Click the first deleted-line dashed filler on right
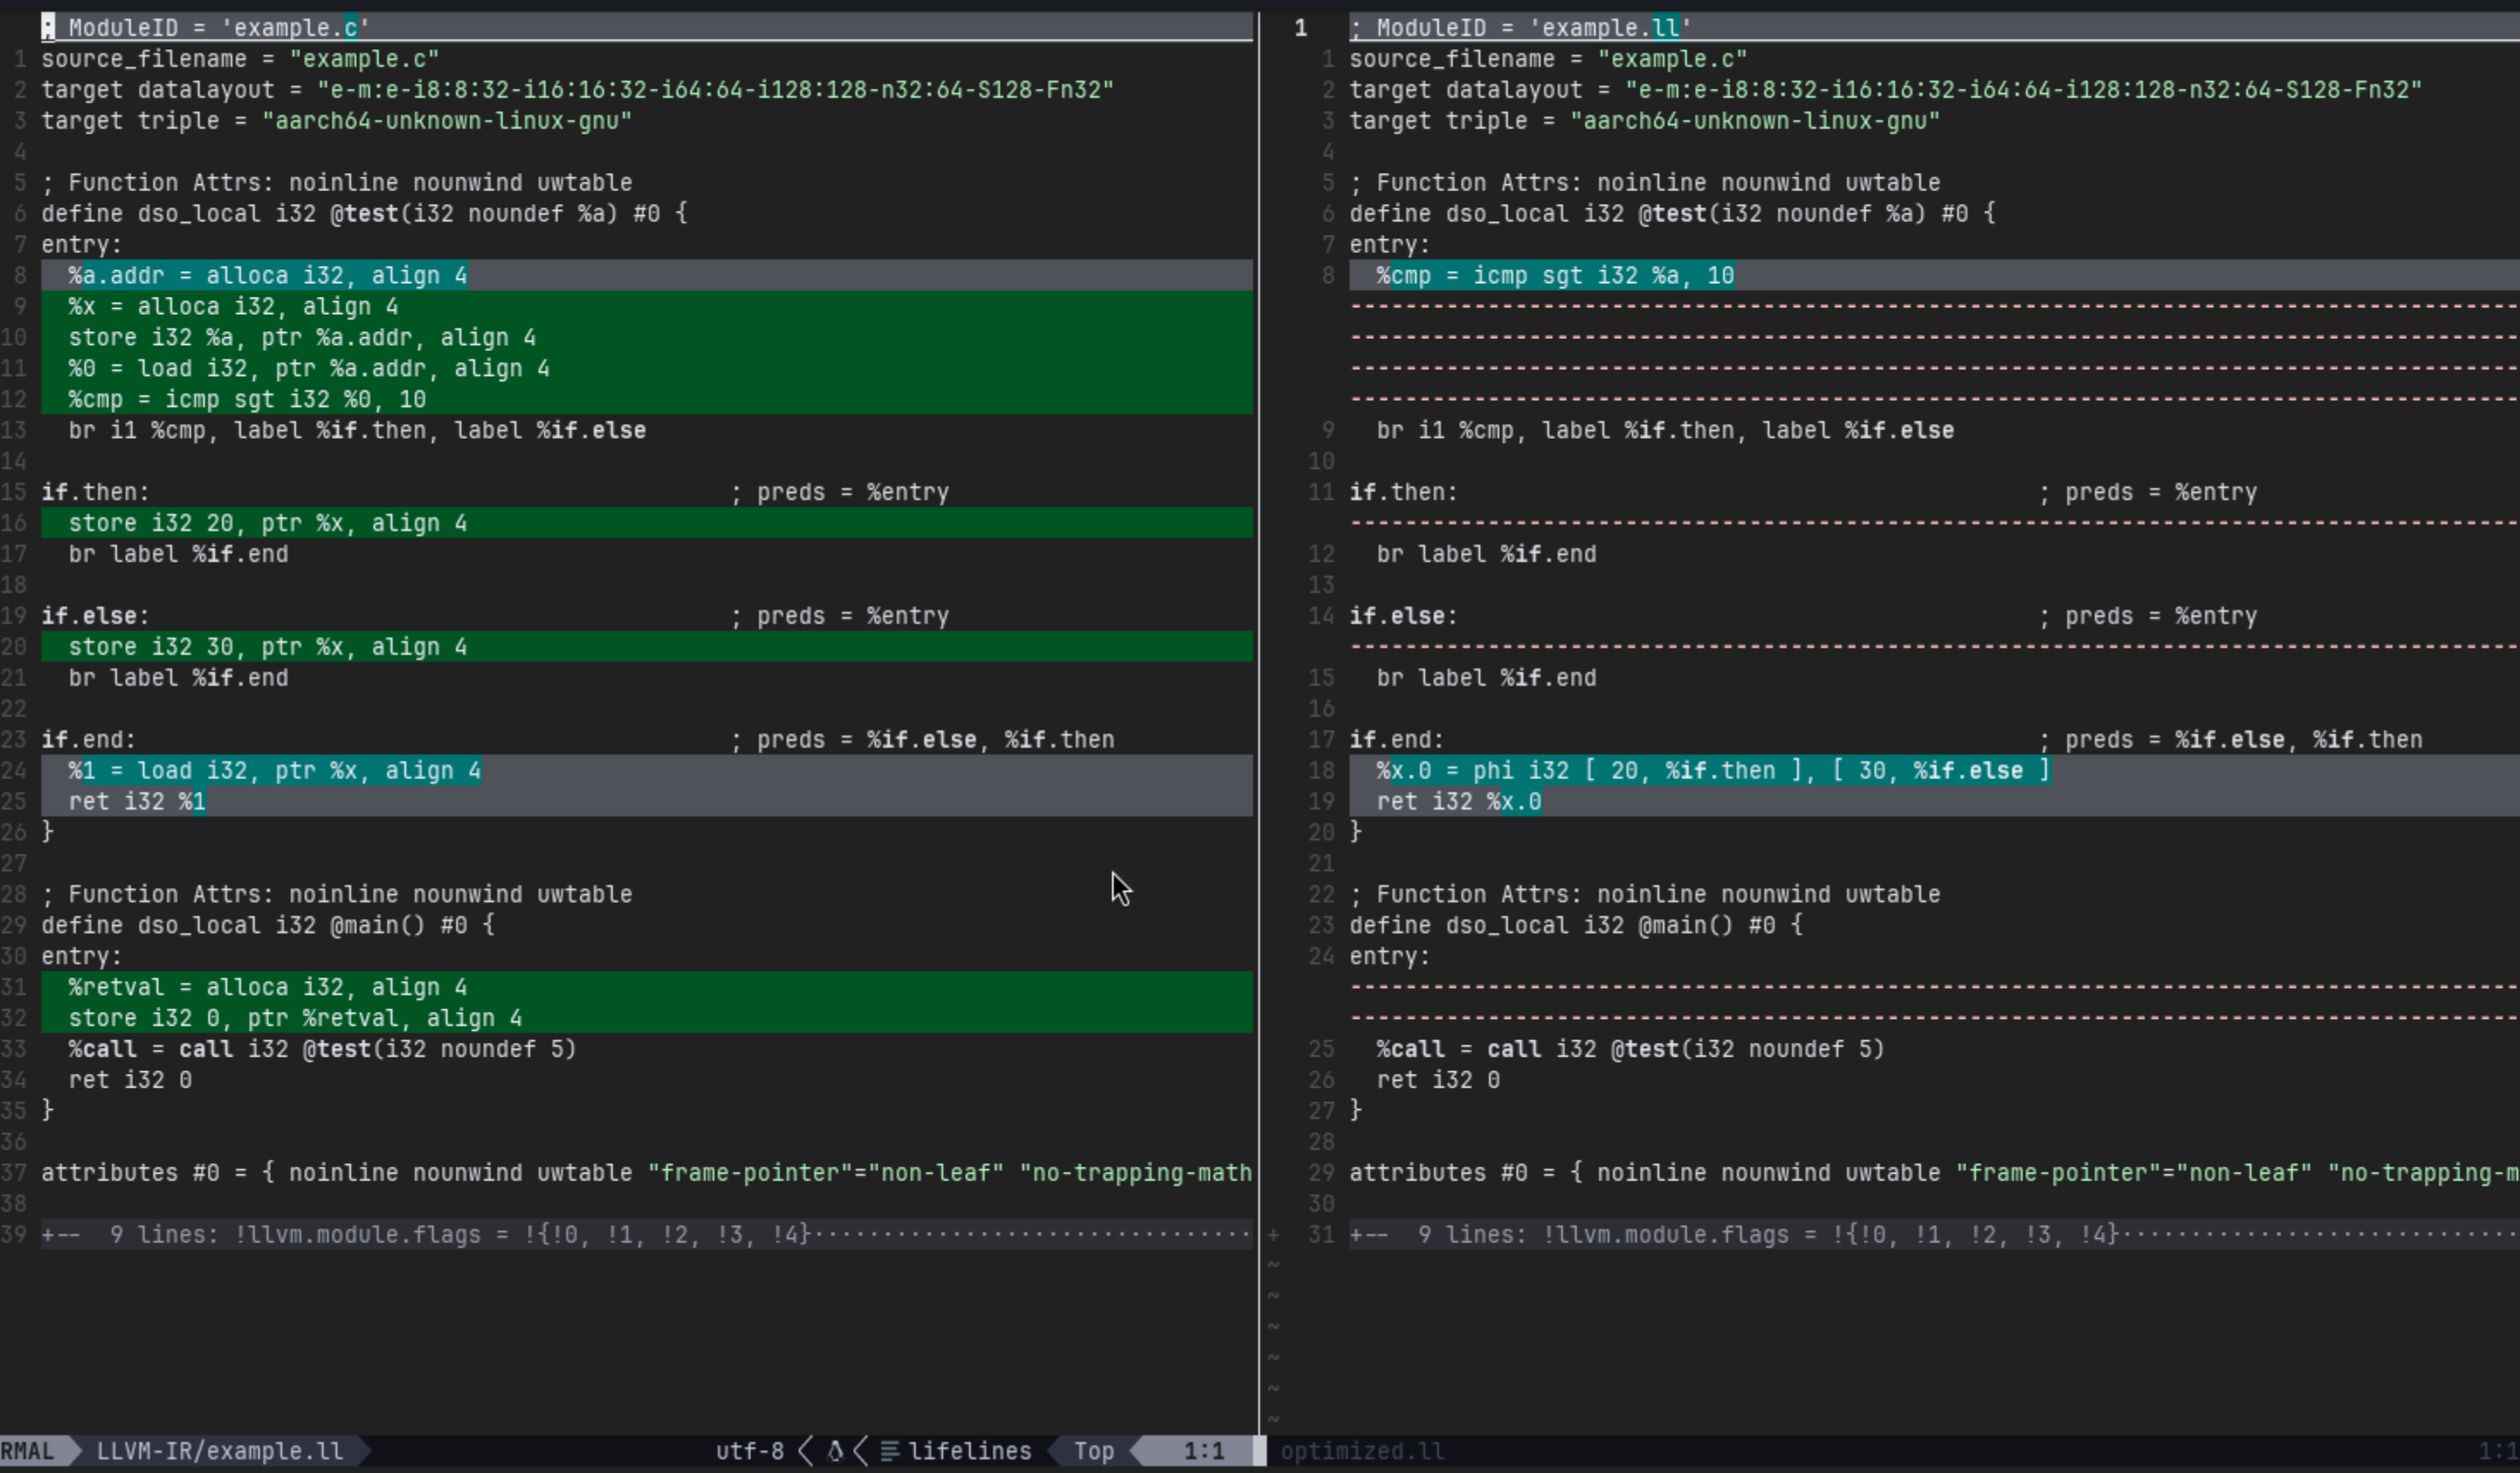 click(1900, 306)
